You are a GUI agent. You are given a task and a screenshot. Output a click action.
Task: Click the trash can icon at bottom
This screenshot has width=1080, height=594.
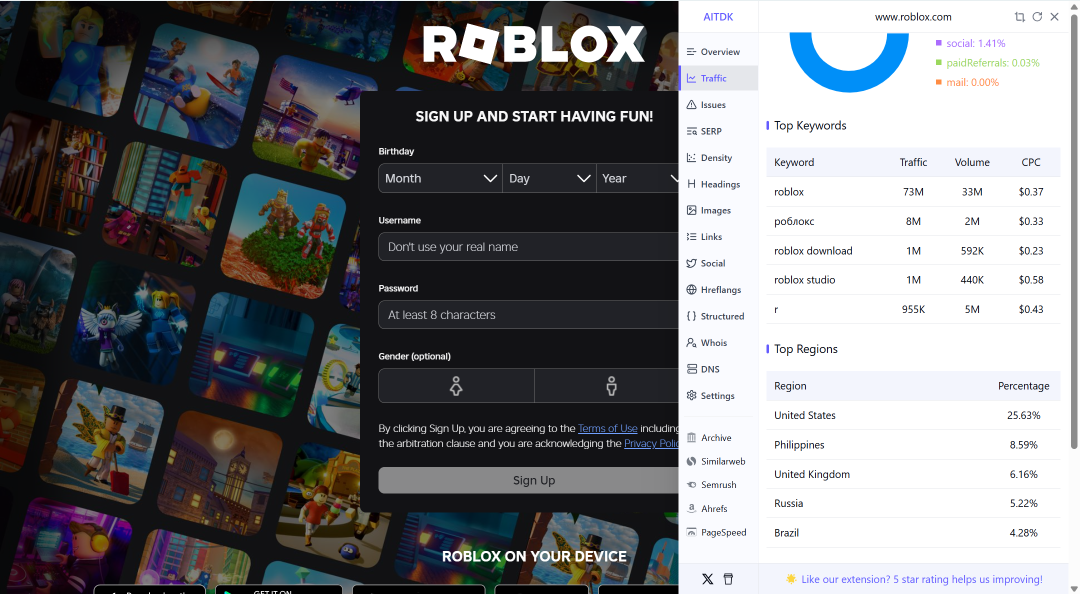(x=728, y=579)
